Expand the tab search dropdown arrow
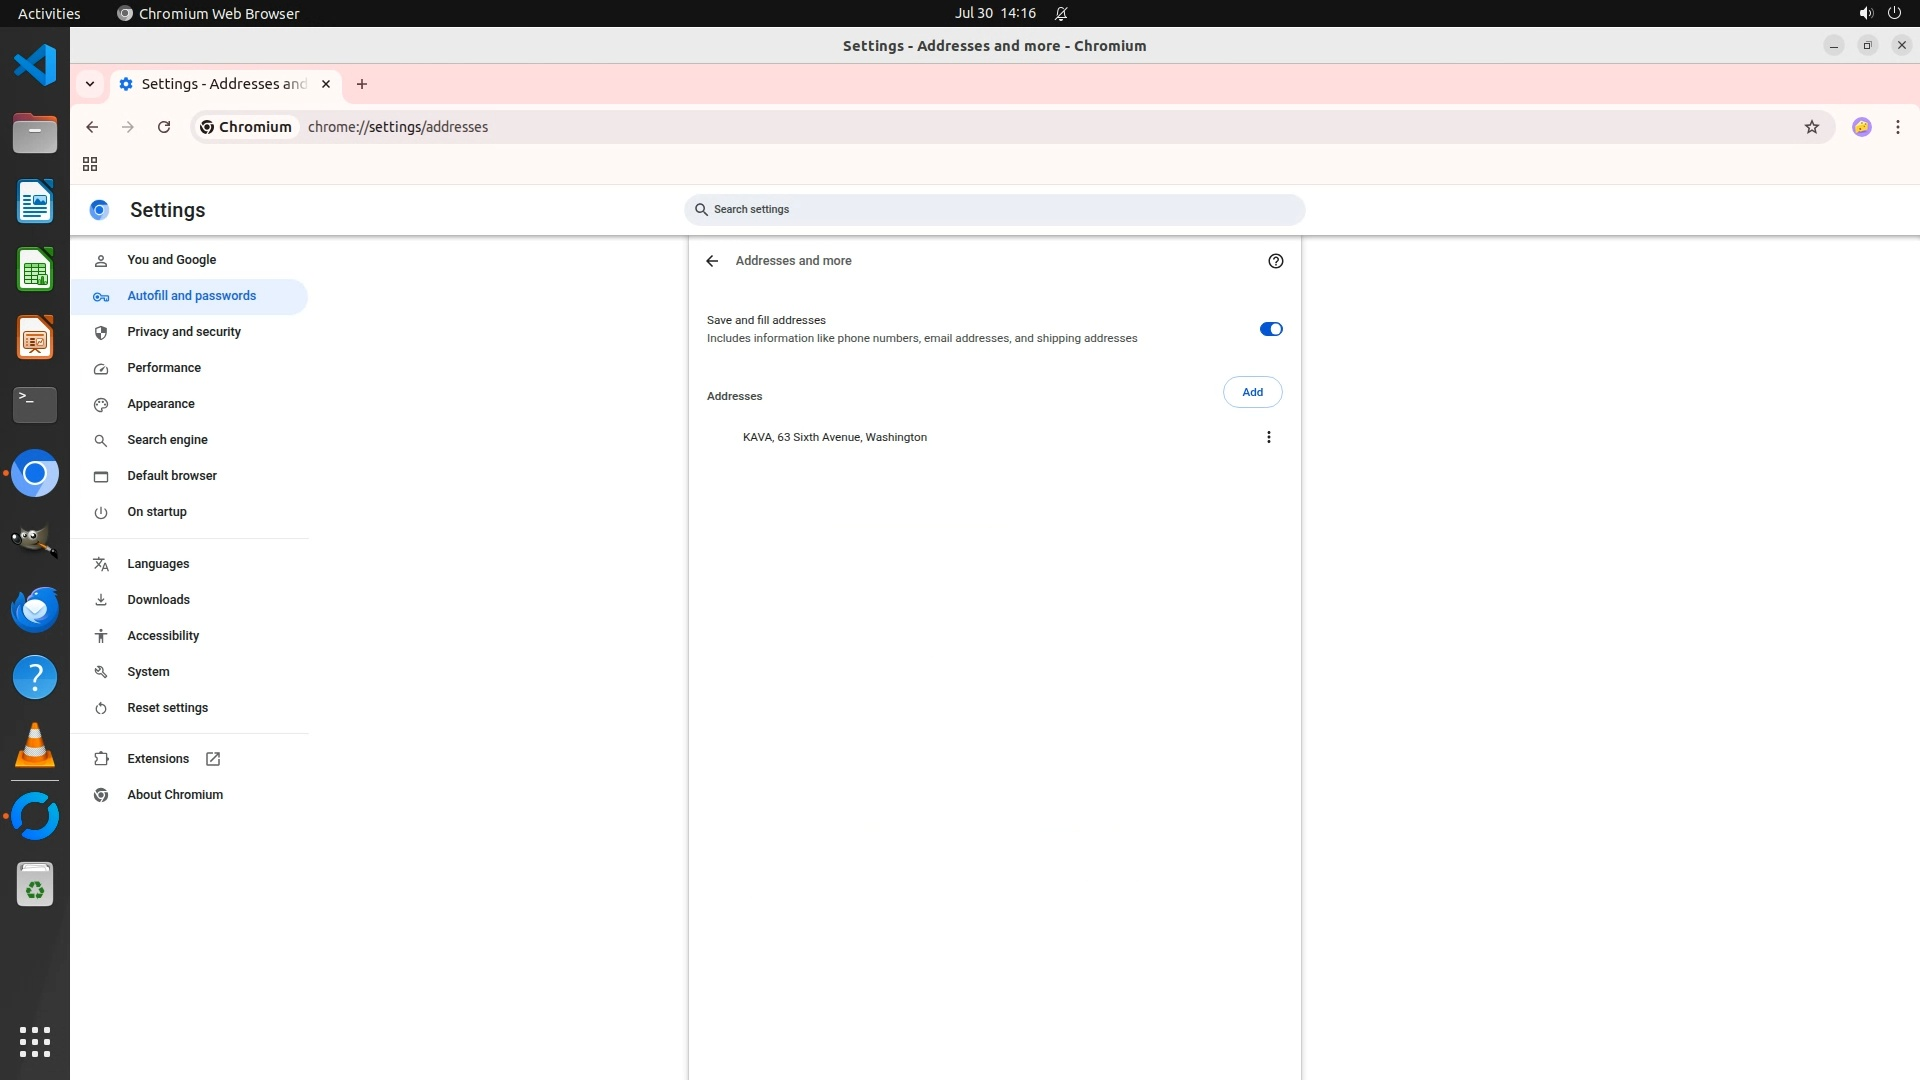 pos(90,84)
